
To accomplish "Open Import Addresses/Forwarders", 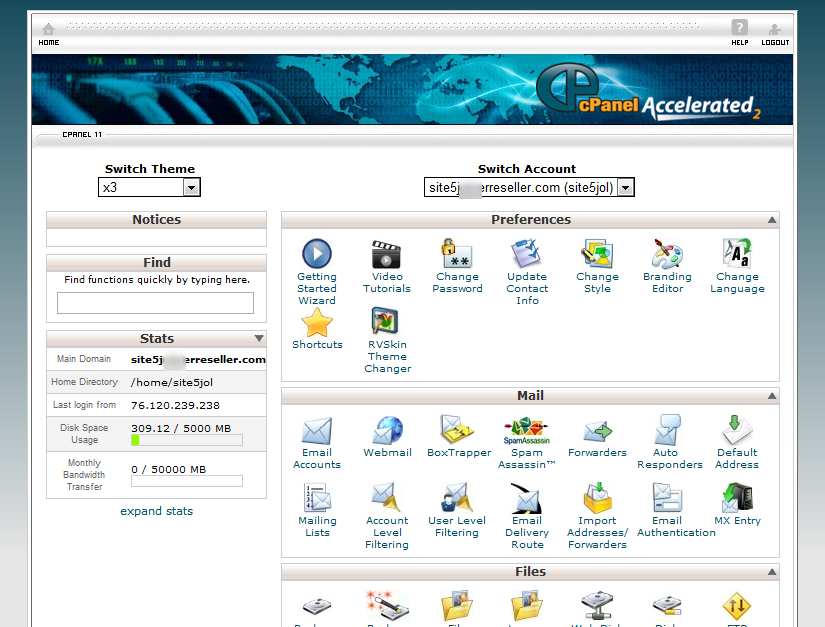I will pyautogui.click(x=597, y=515).
